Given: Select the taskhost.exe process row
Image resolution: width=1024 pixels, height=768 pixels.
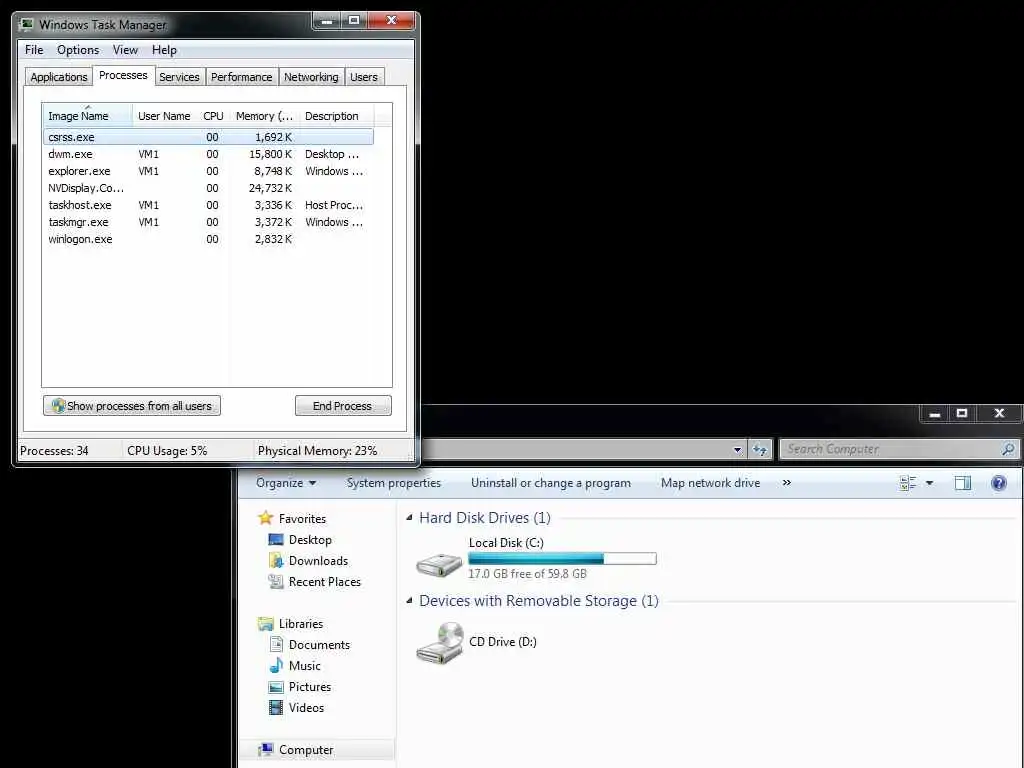Looking at the screenshot, I should (208, 205).
